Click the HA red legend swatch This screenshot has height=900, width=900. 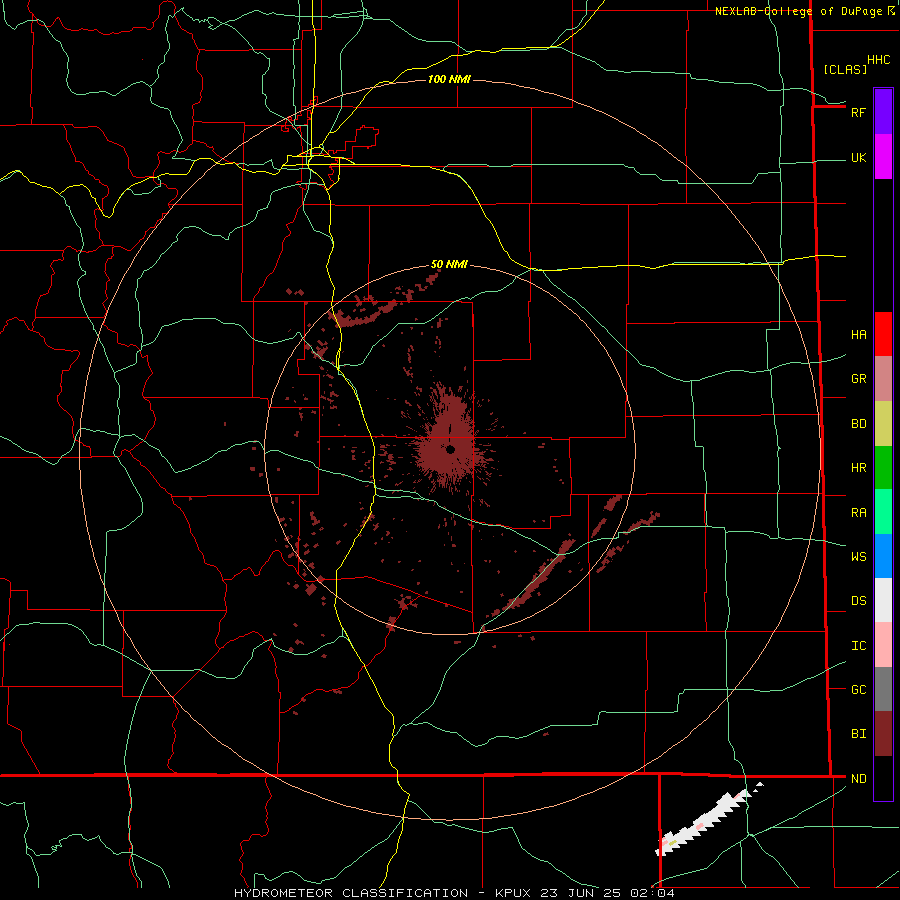(x=883, y=334)
